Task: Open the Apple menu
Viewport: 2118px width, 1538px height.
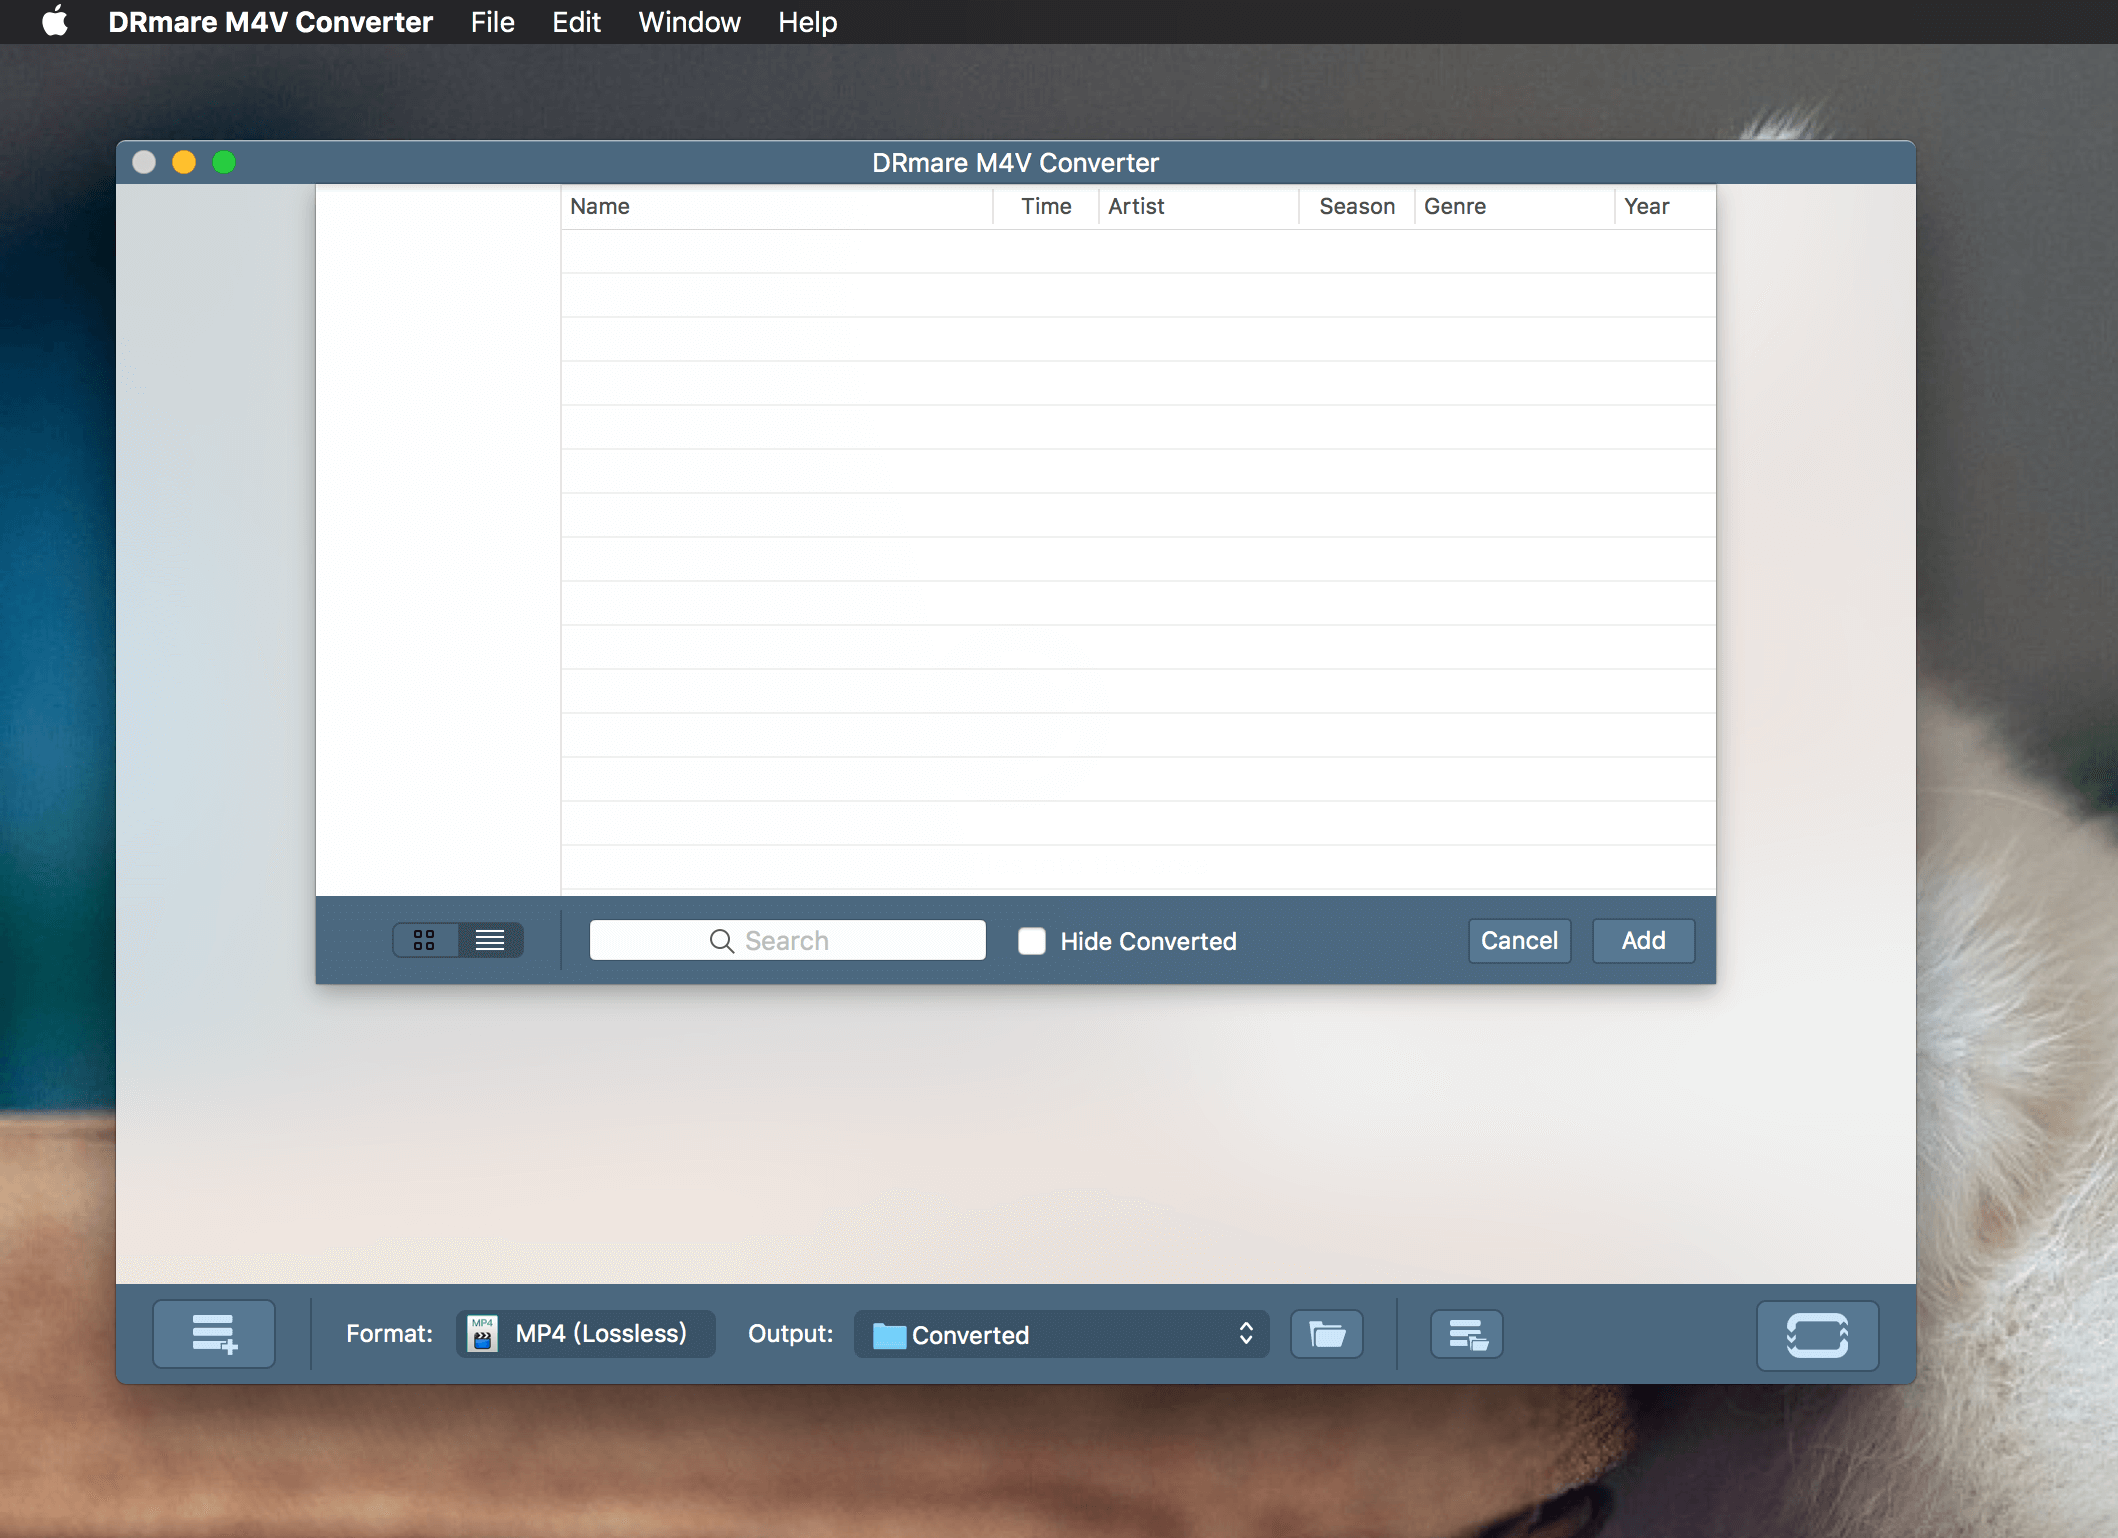Action: pos(55,21)
